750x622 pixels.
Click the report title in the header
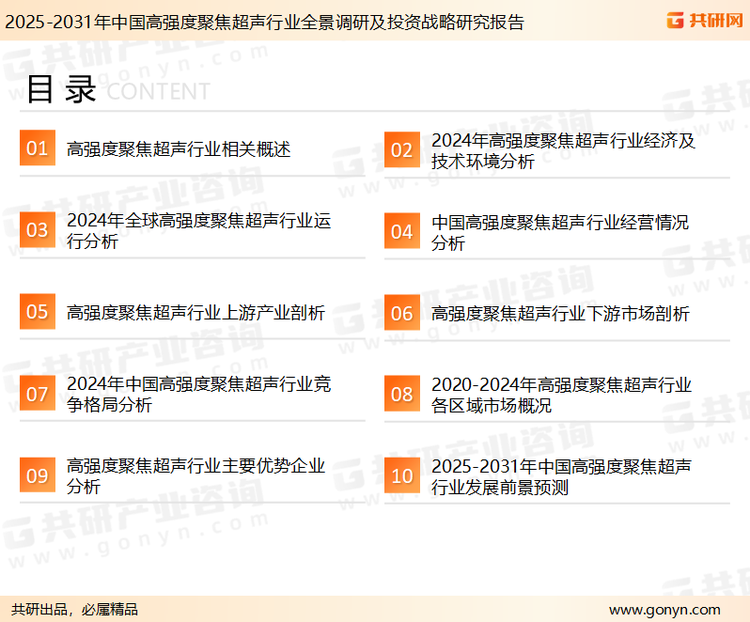pyautogui.click(x=263, y=22)
